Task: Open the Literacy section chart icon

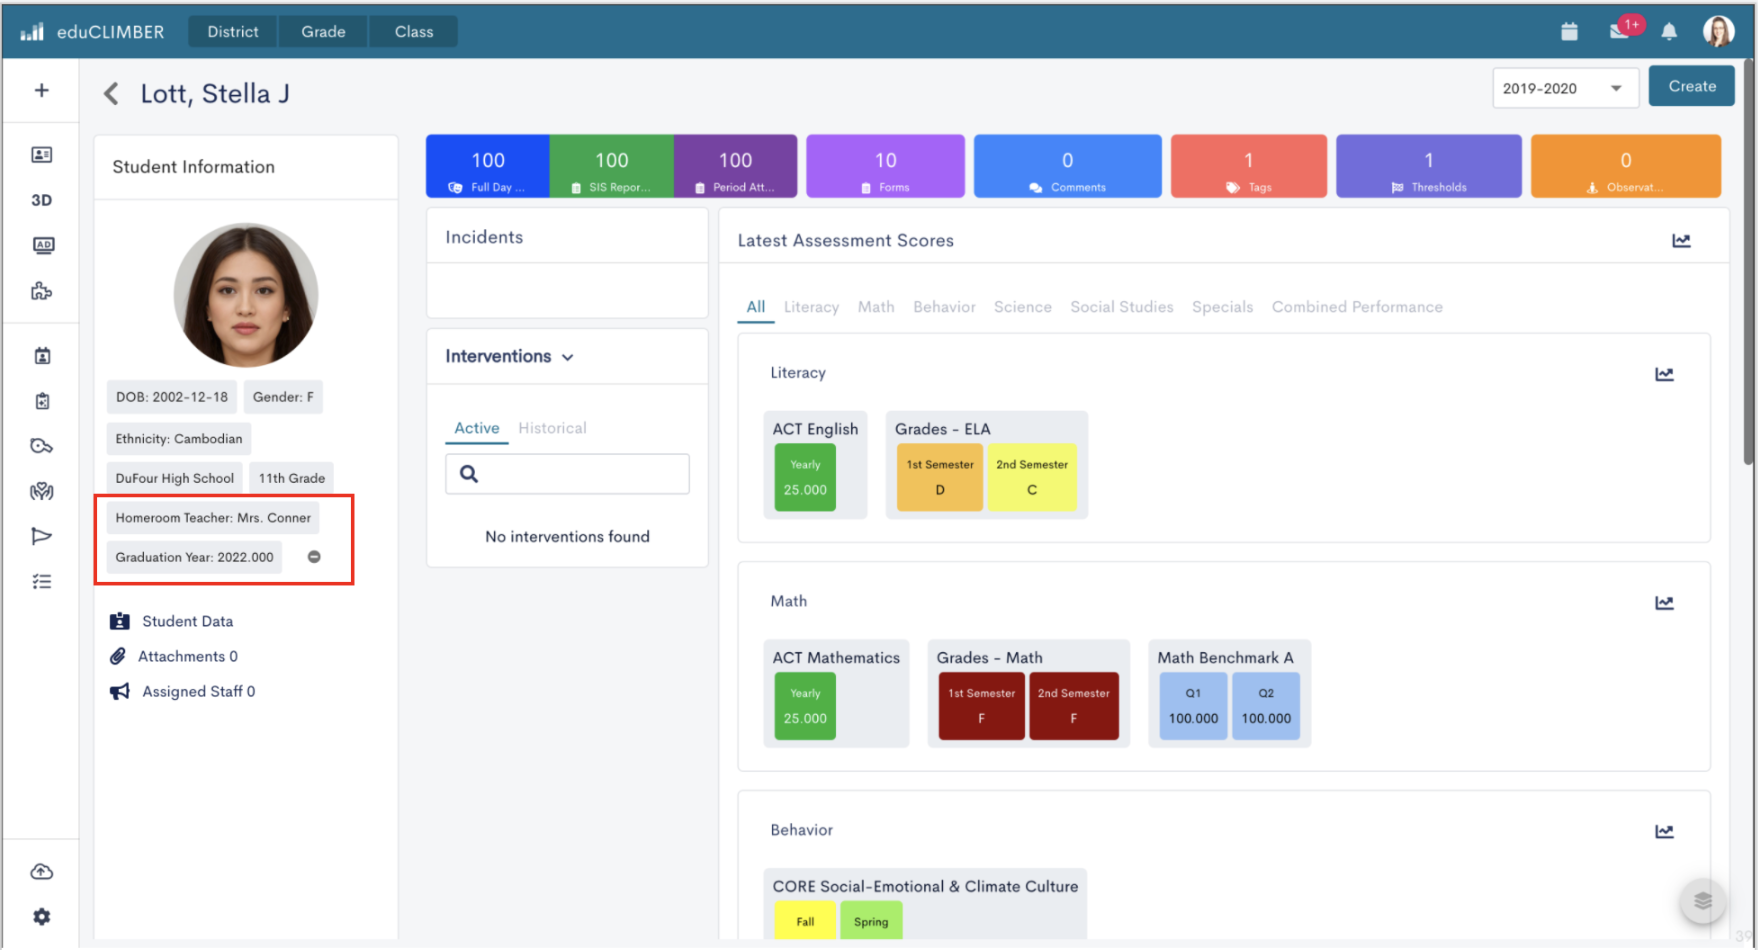Action: [x=1664, y=374]
